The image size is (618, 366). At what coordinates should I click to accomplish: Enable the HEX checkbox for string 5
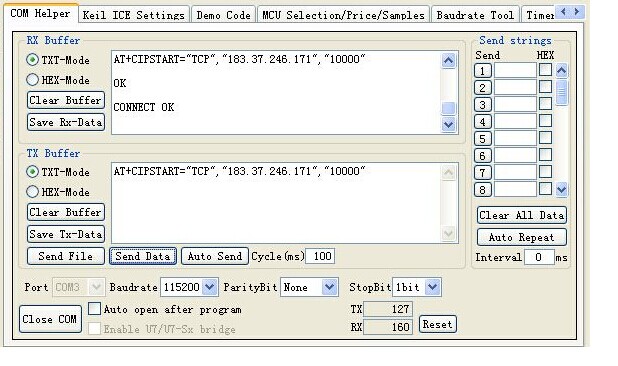tap(545, 137)
